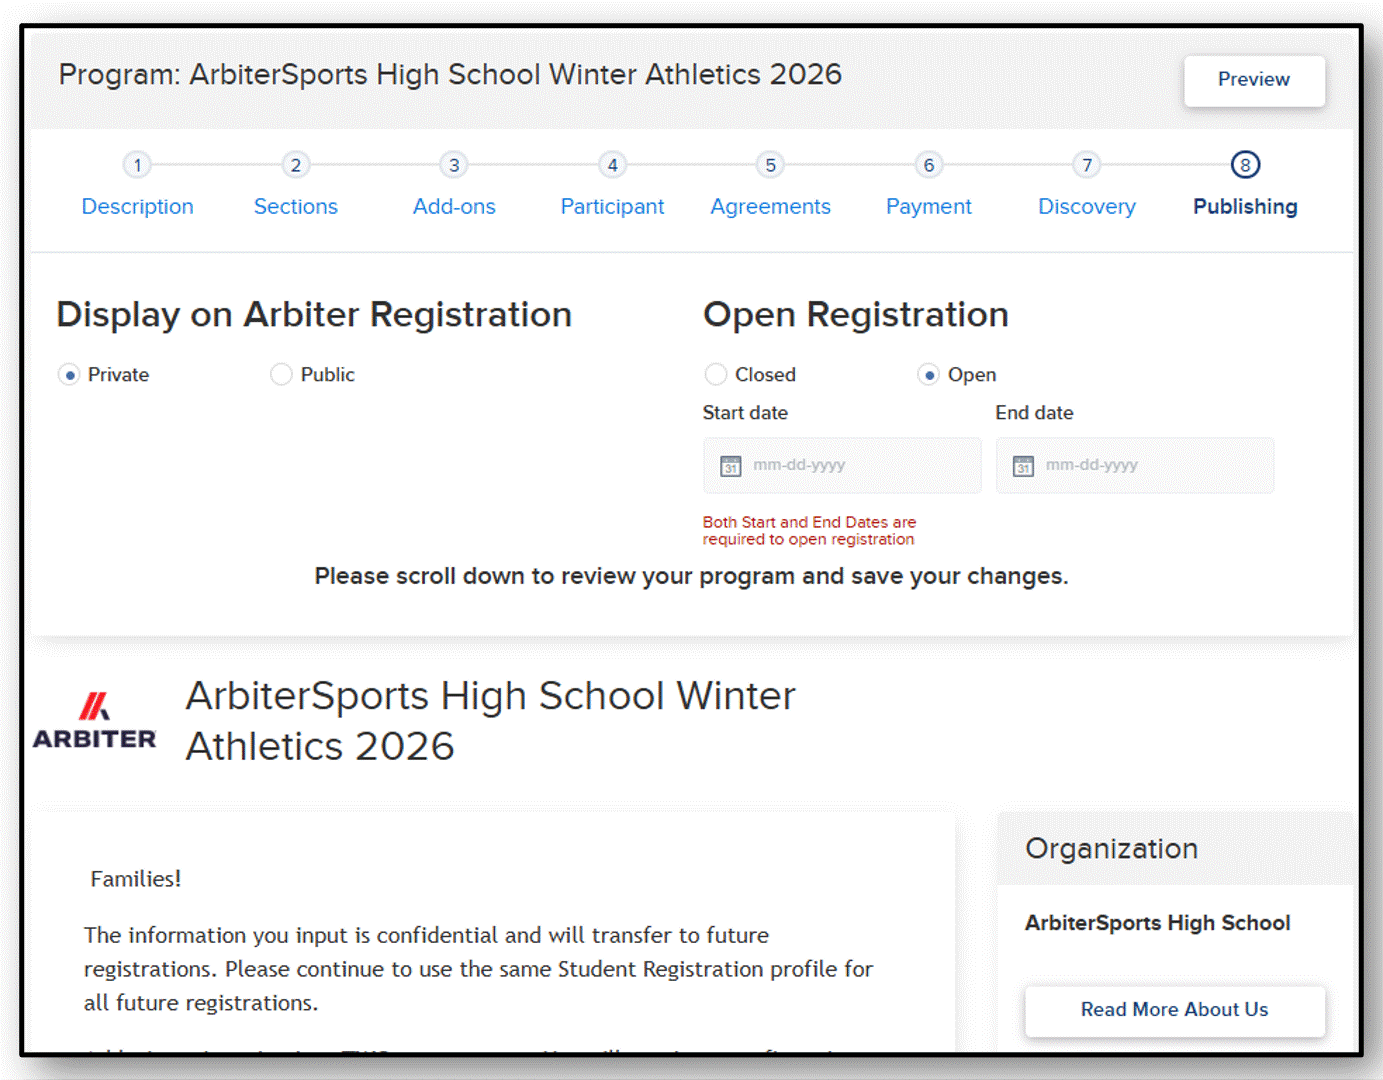Set registration to Closed

pos(716,374)
